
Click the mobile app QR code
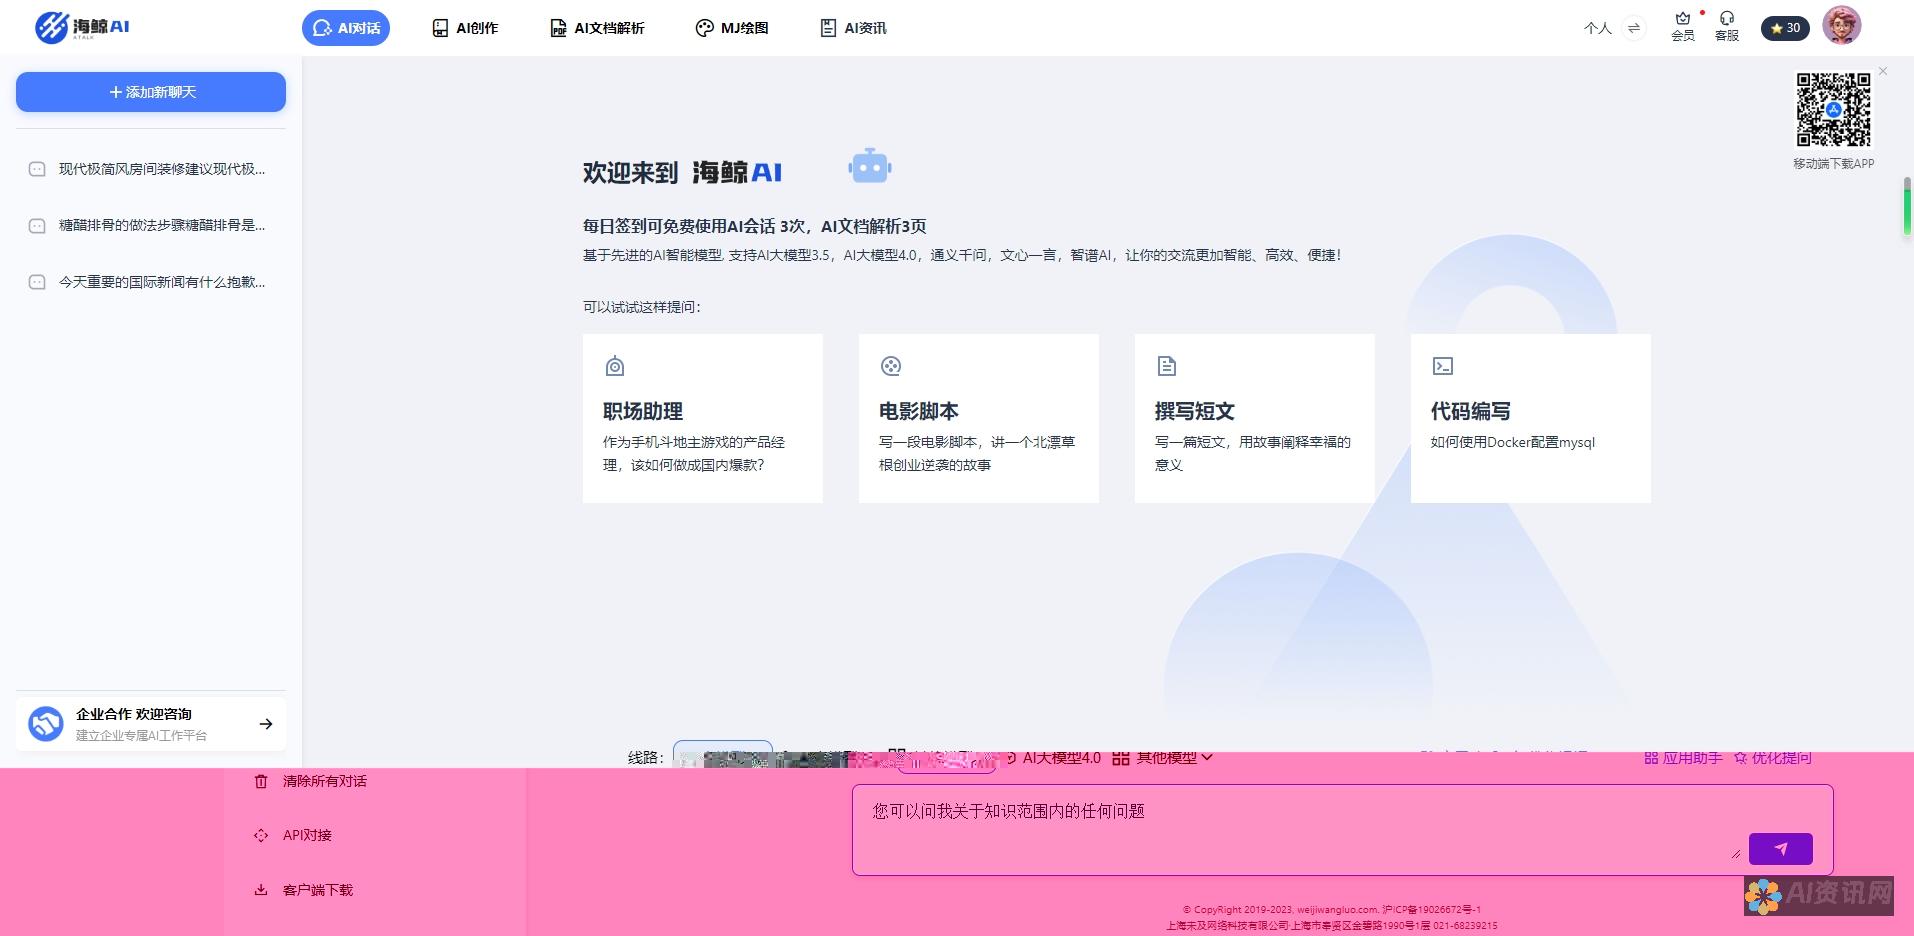pyautogui.click(x=1833, y=110)
